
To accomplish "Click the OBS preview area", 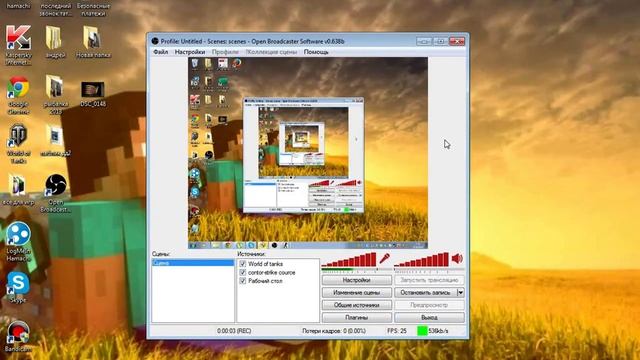I will tap(308, 153).
